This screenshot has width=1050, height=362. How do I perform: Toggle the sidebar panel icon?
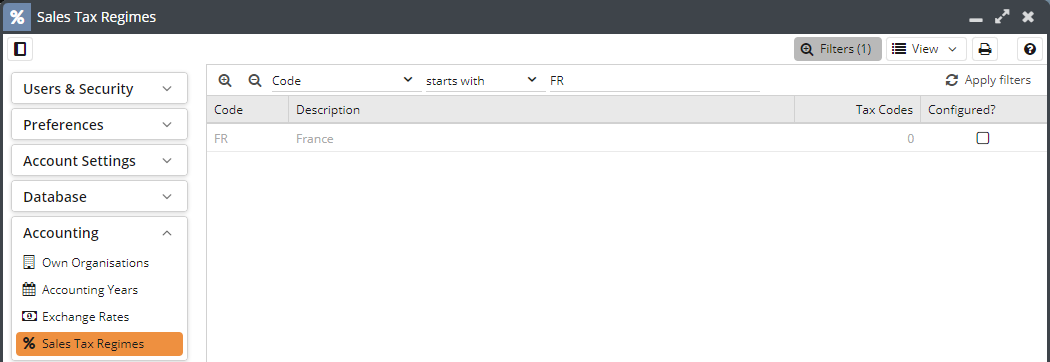point(20,49)
